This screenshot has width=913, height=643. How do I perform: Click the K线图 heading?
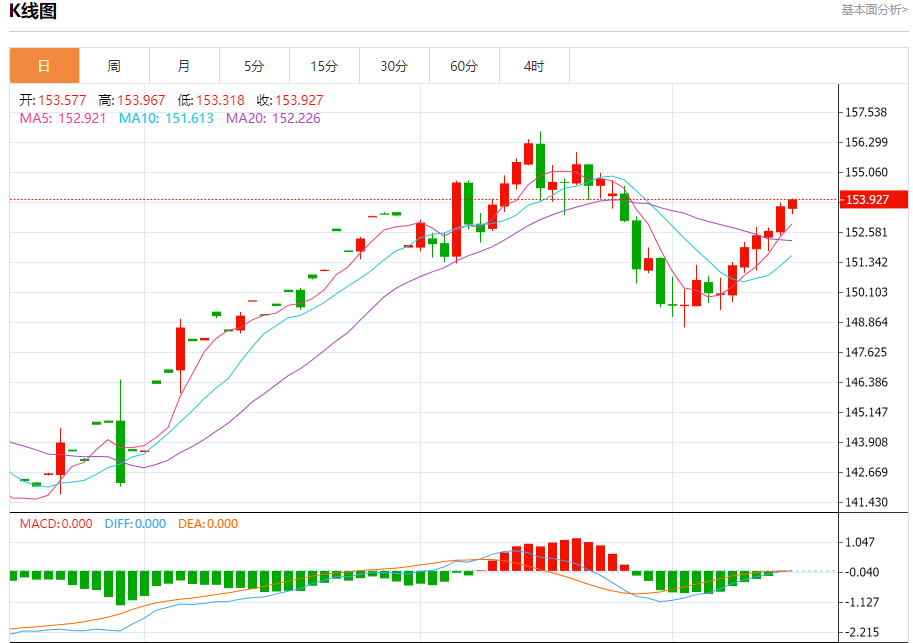click(33, 10)
